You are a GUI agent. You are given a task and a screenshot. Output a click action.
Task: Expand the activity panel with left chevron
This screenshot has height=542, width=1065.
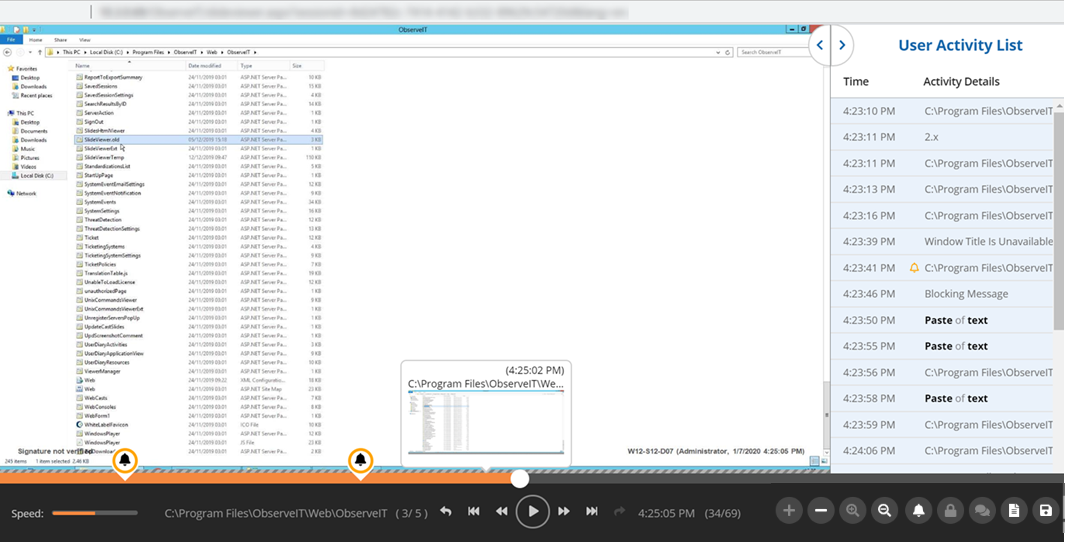click(x=820, y=45)
